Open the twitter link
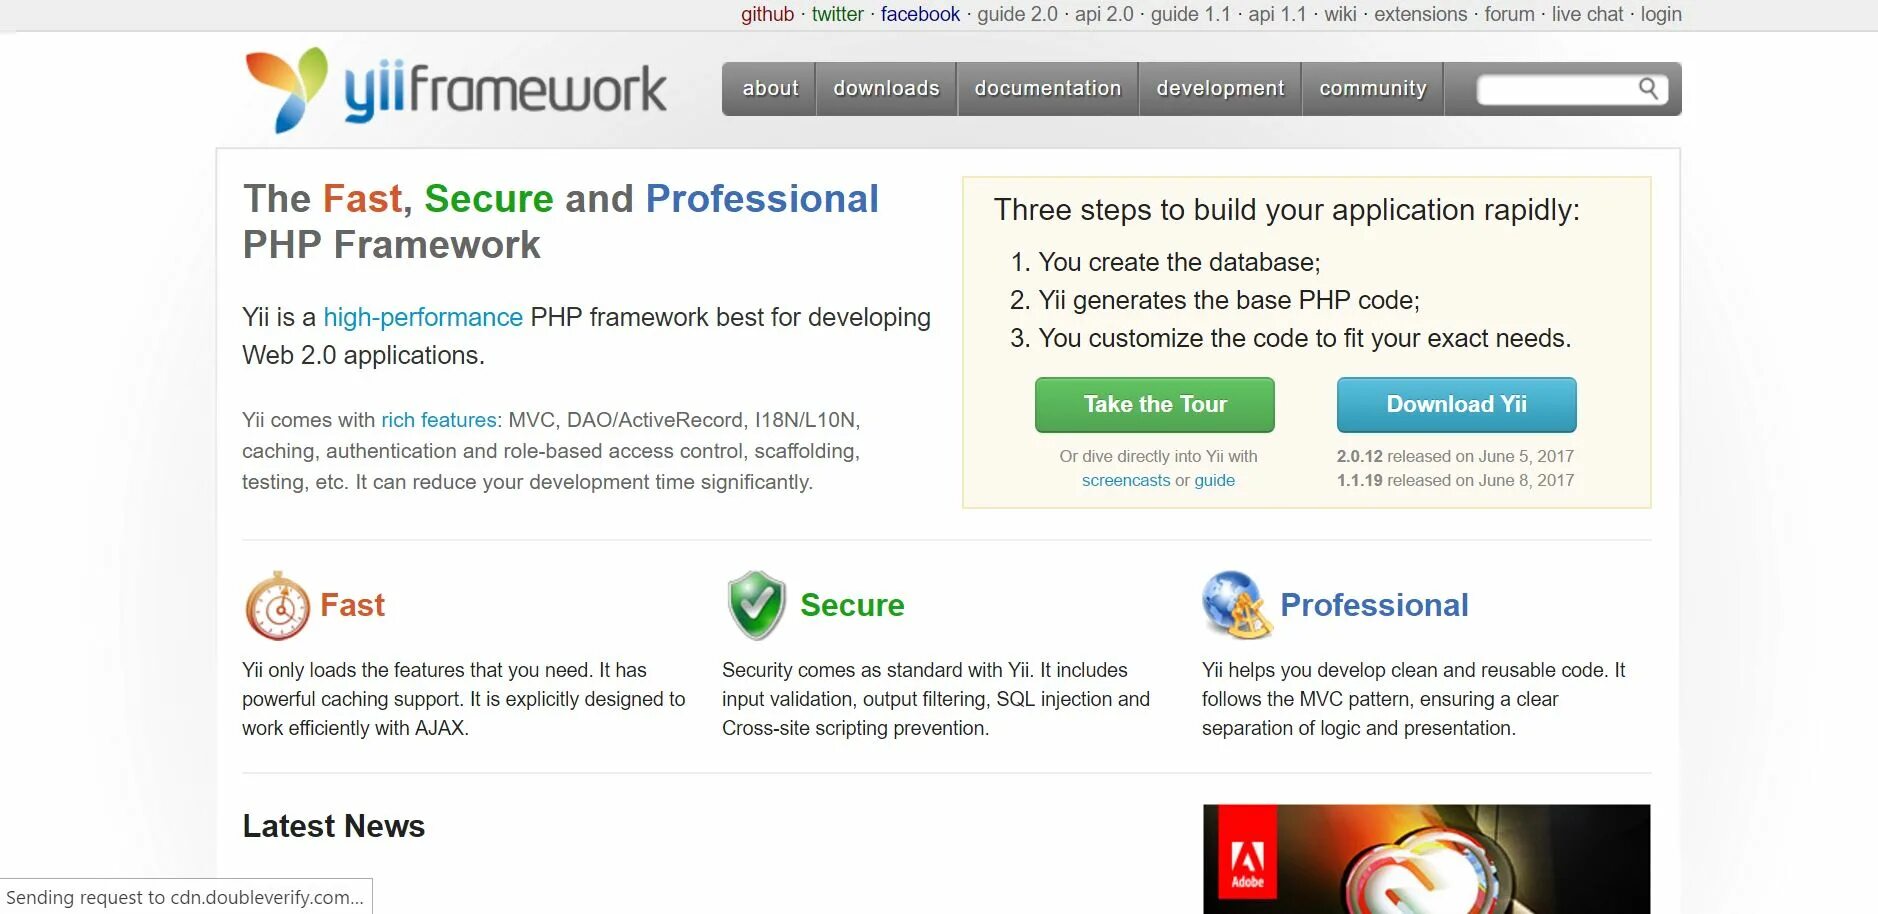 (837, 14)
